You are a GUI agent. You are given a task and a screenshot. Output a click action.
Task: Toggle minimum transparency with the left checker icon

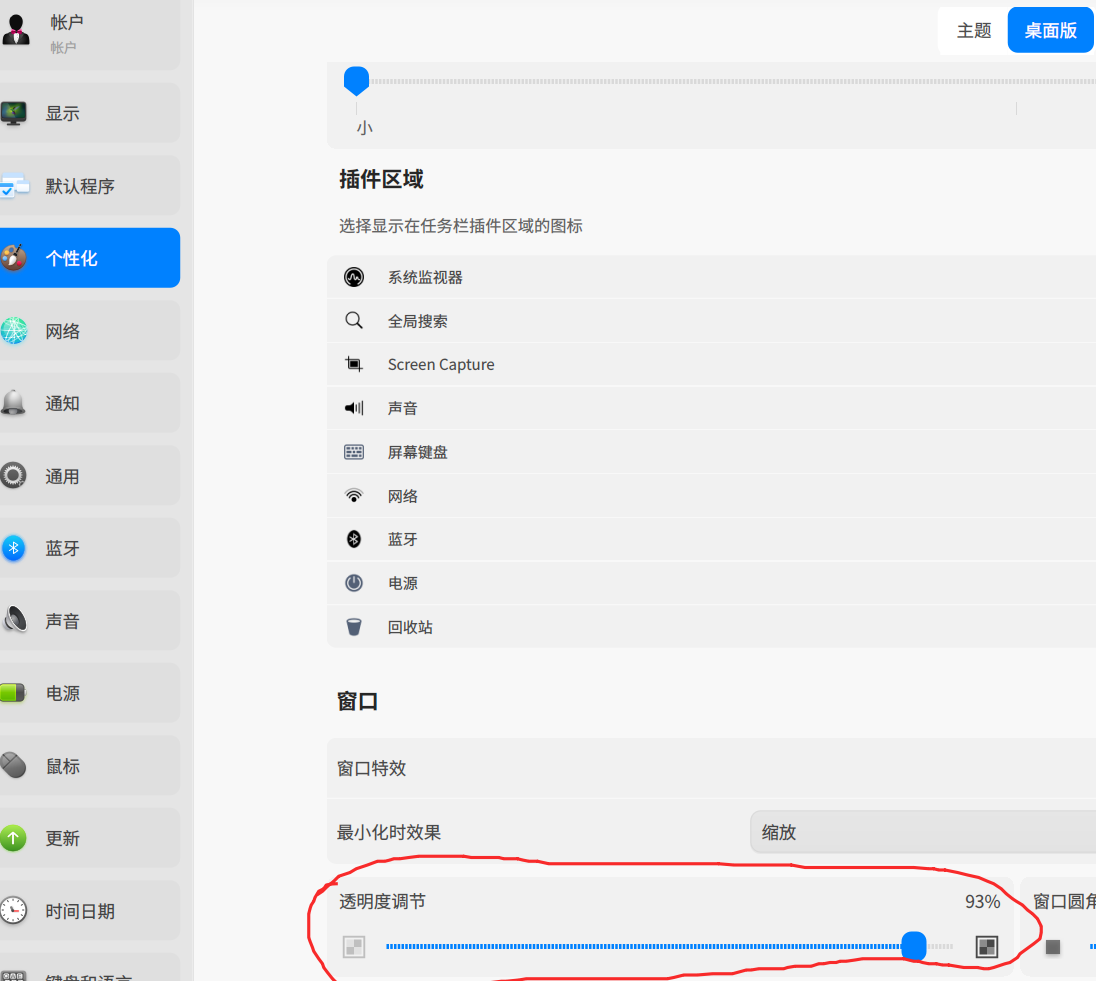point(354,946)
